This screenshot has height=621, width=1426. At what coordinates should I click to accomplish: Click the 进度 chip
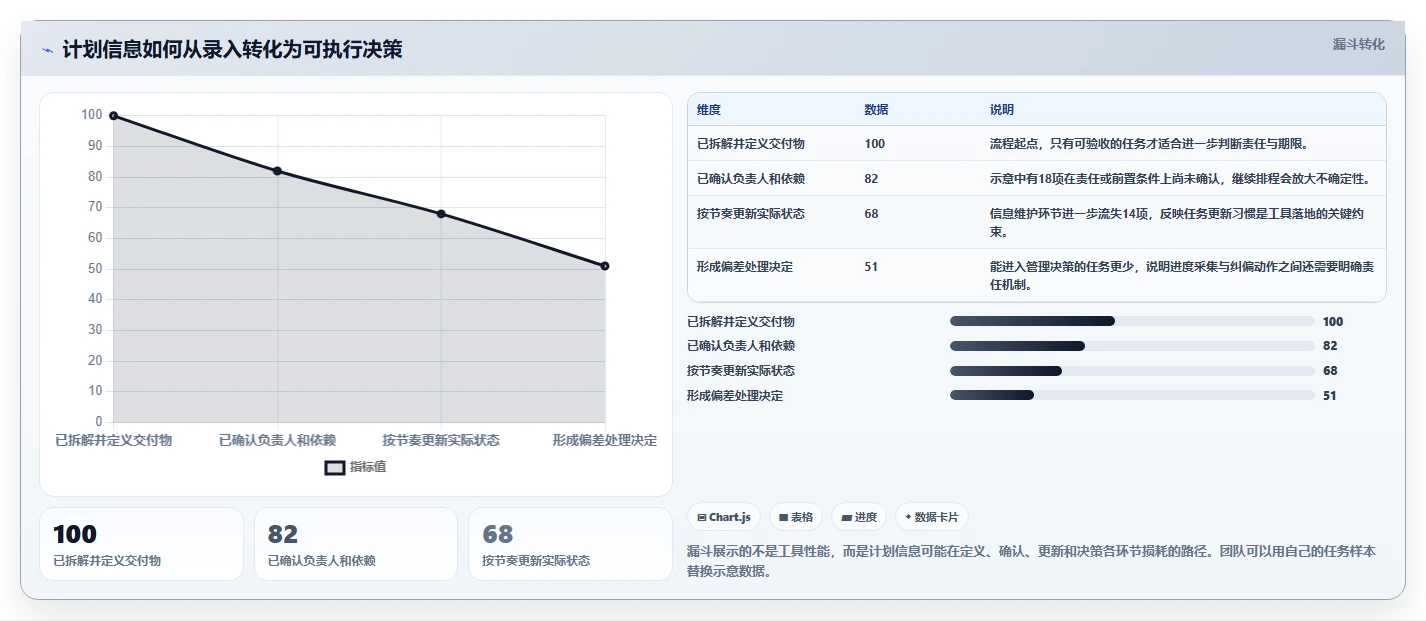[859, 517]
